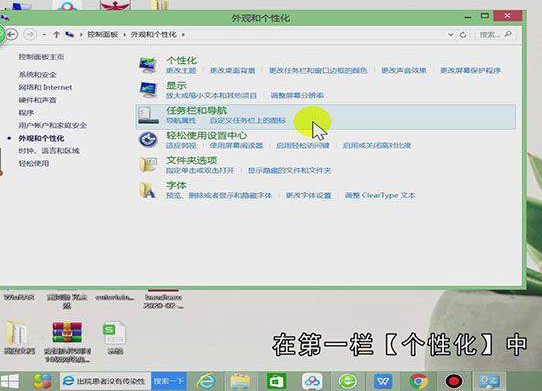Click 调整 ClearType 文本 link
This screenshot has height=391, width=542.
[x=380, y=195]
